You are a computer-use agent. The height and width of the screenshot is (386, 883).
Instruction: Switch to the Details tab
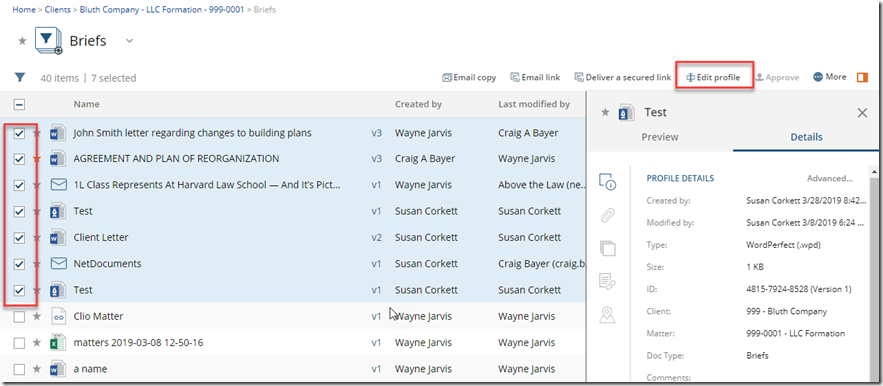806,137
